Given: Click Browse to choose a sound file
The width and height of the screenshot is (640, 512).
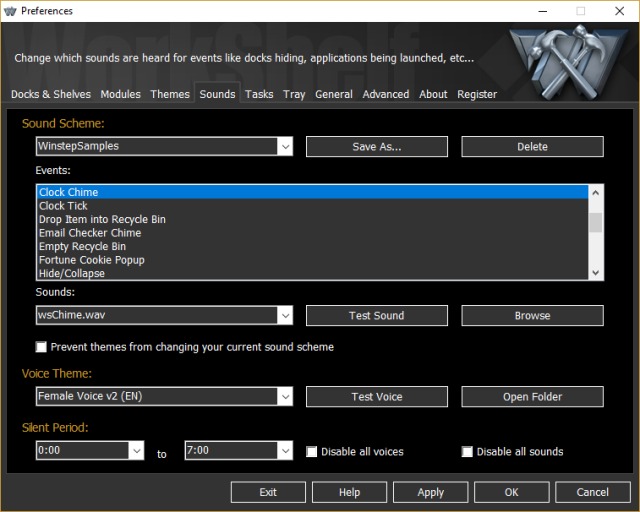Looking at the screenshot, I should tap(532, 316).
